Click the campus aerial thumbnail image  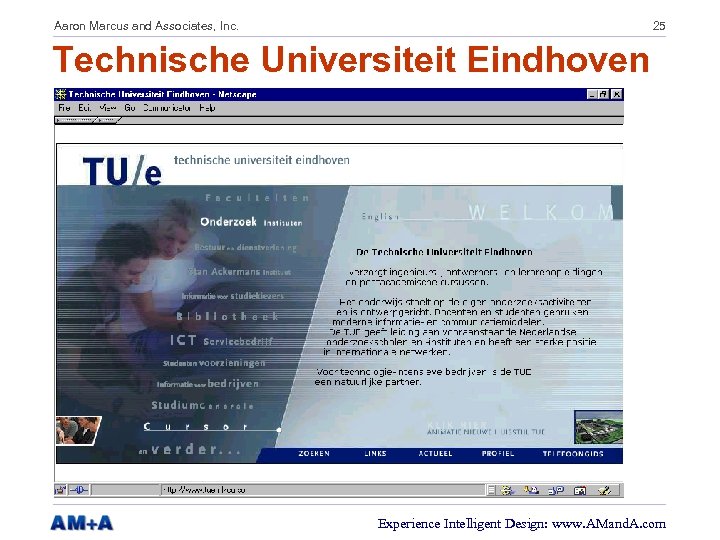click(598, 427)
